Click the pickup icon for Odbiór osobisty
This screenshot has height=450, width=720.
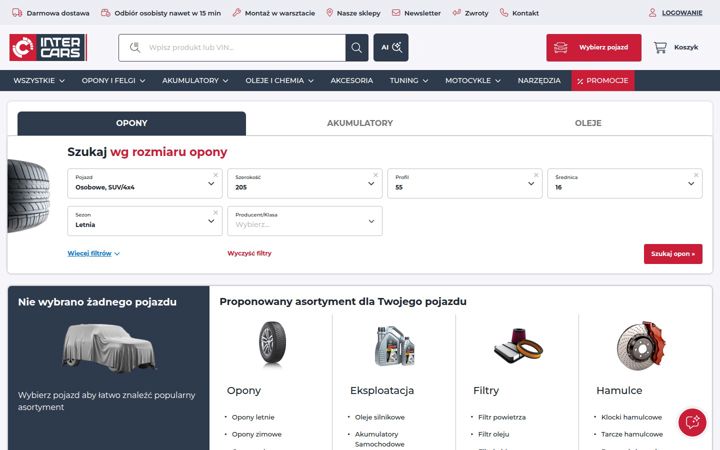106,13
